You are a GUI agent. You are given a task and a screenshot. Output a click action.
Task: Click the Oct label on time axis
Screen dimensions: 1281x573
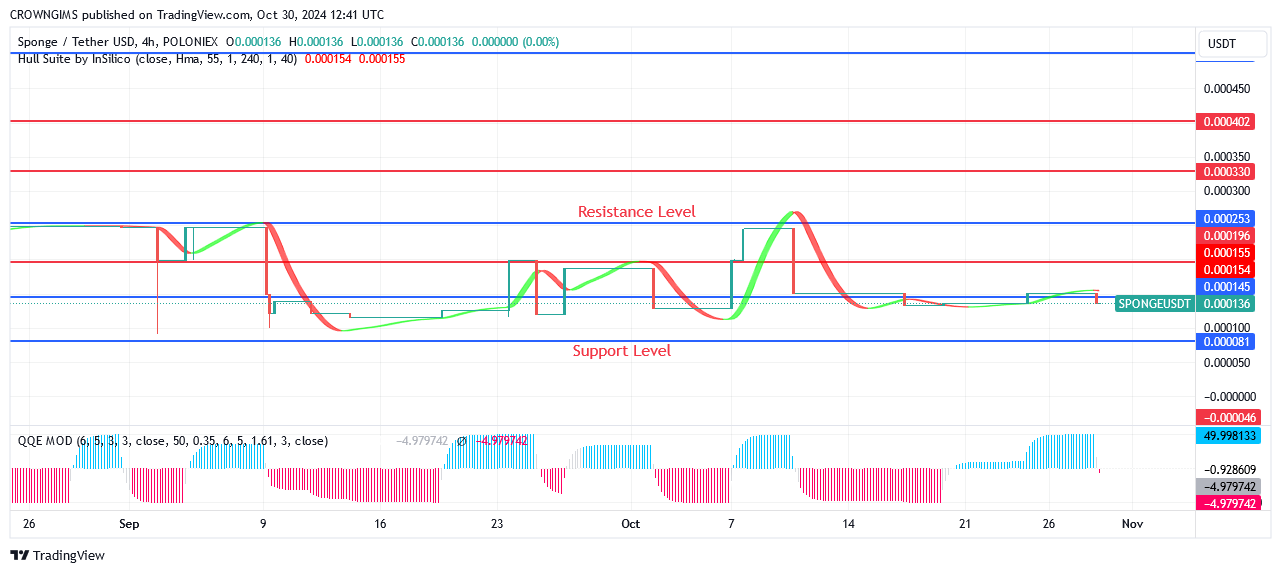click(x=630, y=524)
